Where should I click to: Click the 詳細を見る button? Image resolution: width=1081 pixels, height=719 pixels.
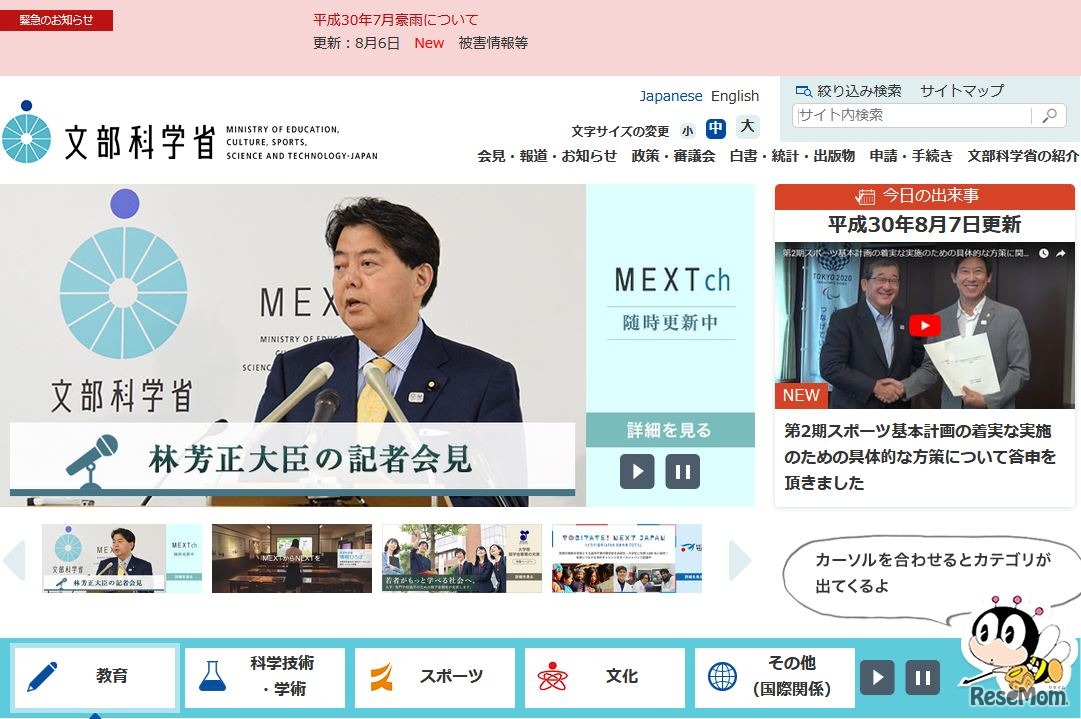(670, 430)
